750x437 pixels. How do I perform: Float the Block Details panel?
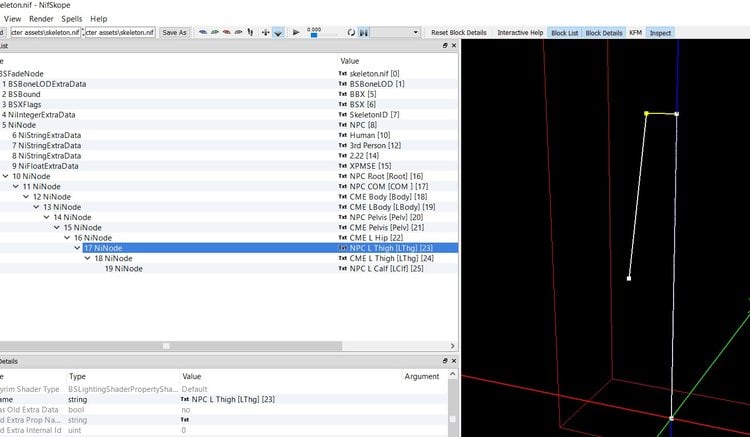445,361
